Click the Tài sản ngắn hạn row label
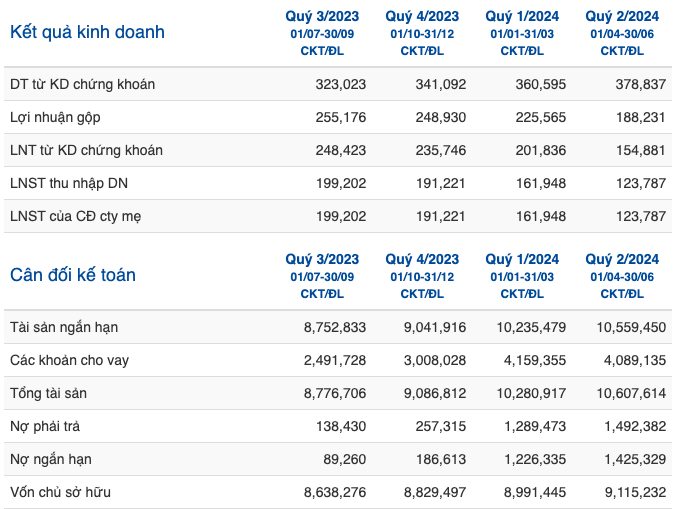 point(64,327)
